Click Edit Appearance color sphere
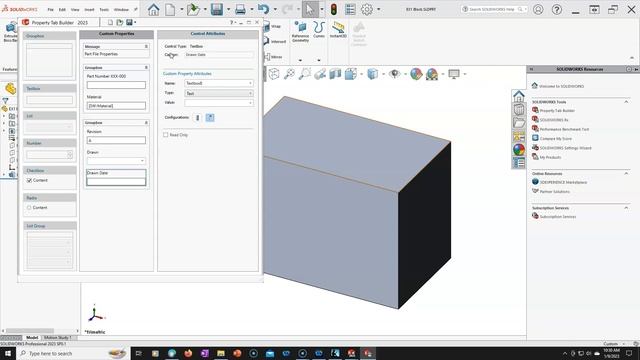Viewport: 640px width, 360px height. click(x=416, y=74)
